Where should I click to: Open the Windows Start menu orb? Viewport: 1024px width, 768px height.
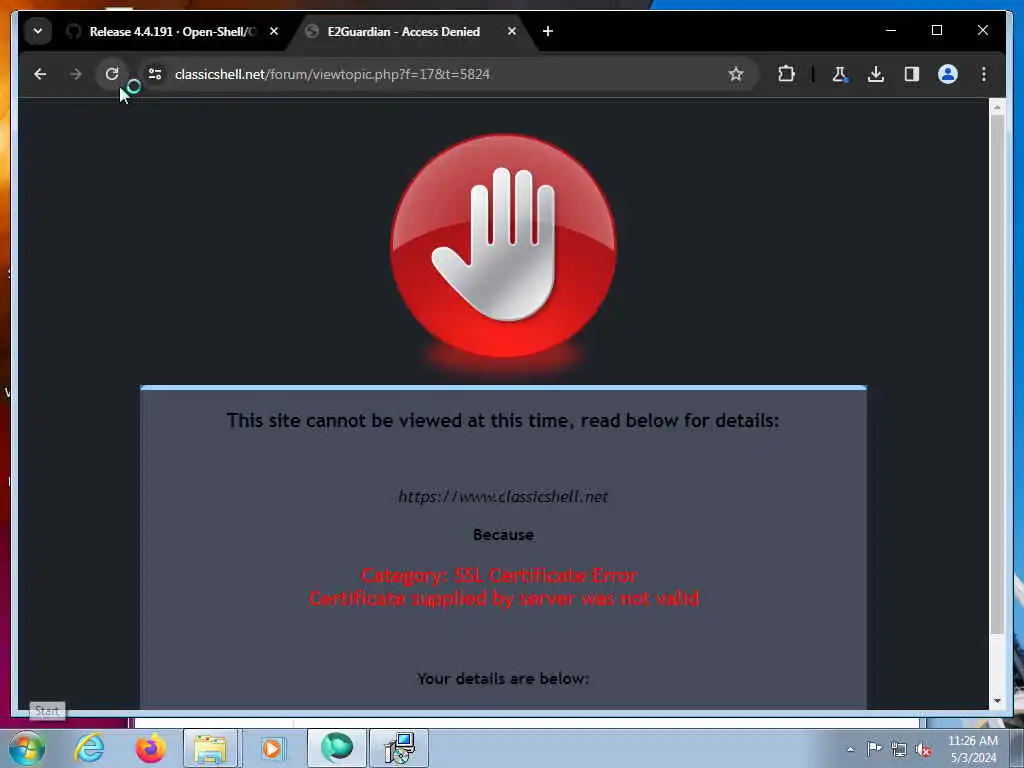[26, 748]
